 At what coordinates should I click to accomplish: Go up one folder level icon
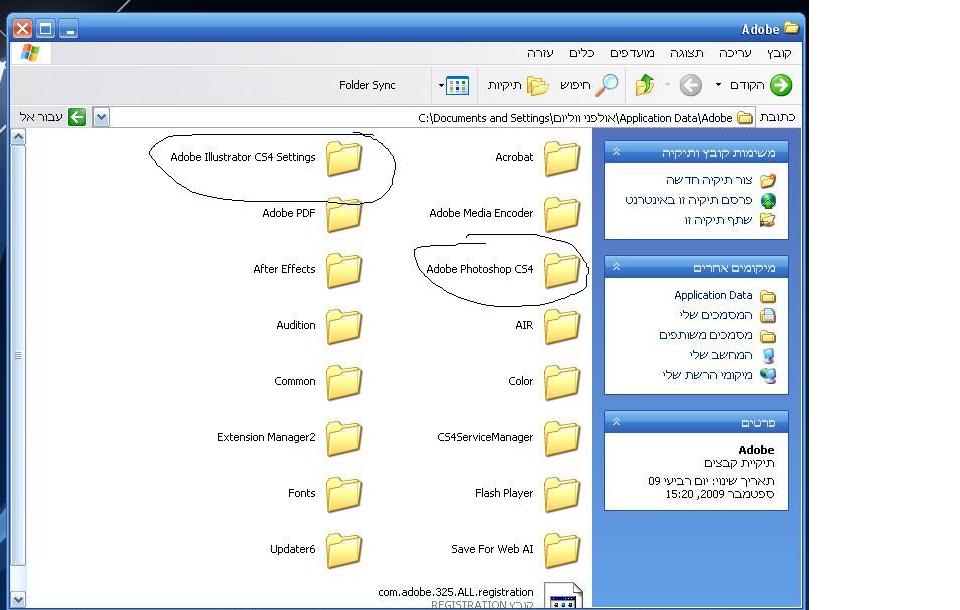pos(645,85)
